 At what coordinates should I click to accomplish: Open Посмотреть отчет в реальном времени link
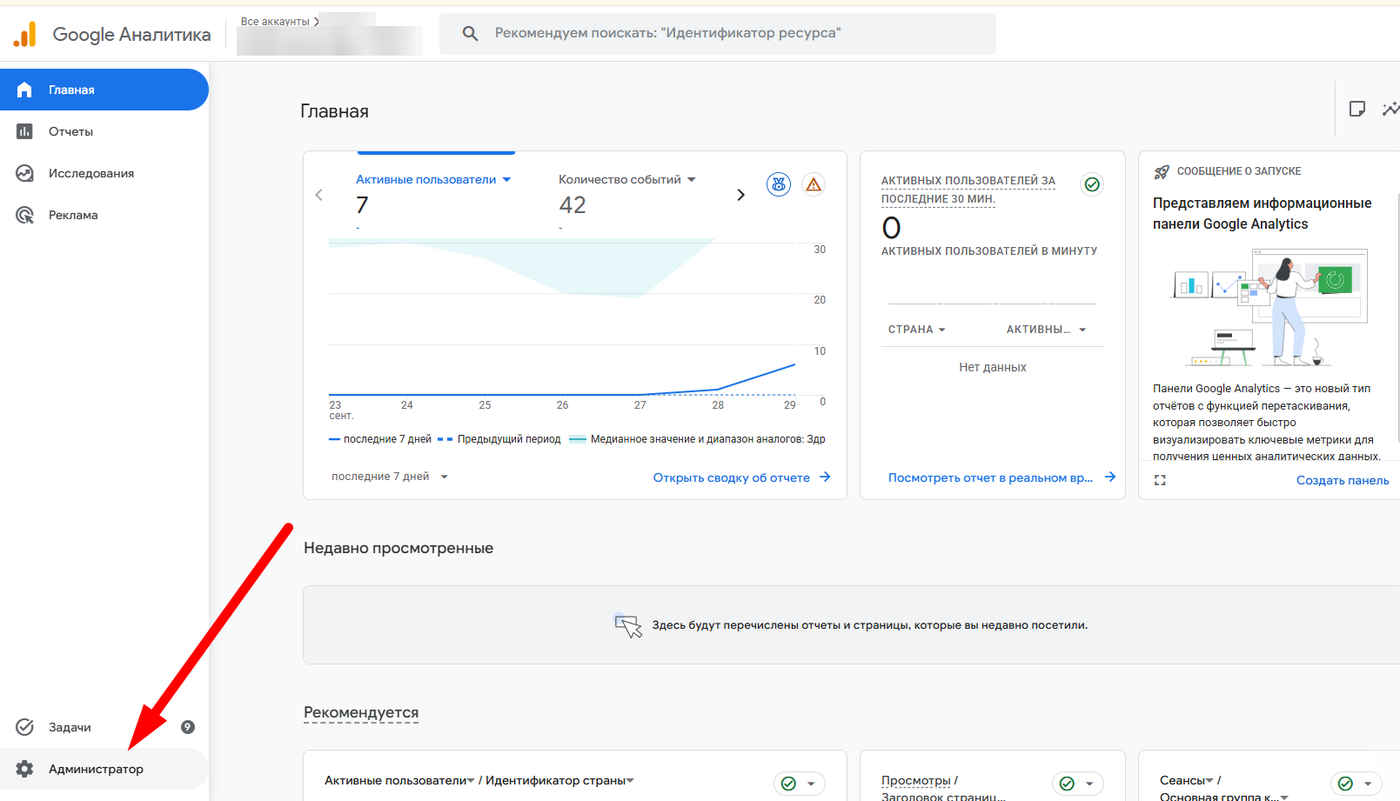[x=1002, y=478]
